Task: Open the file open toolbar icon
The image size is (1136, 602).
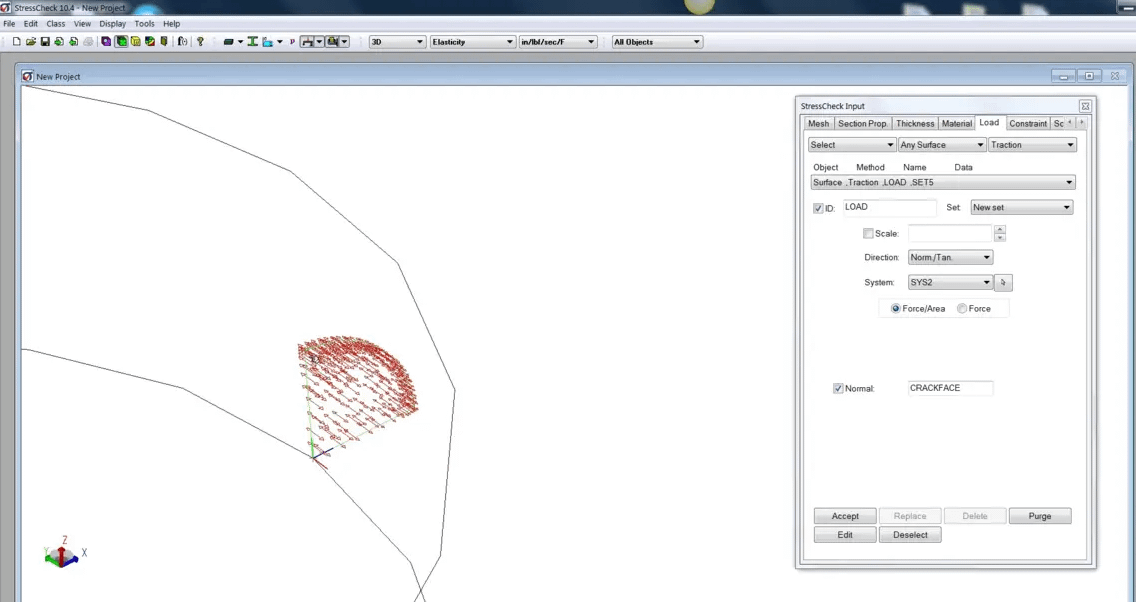Action: coord(31,41)
